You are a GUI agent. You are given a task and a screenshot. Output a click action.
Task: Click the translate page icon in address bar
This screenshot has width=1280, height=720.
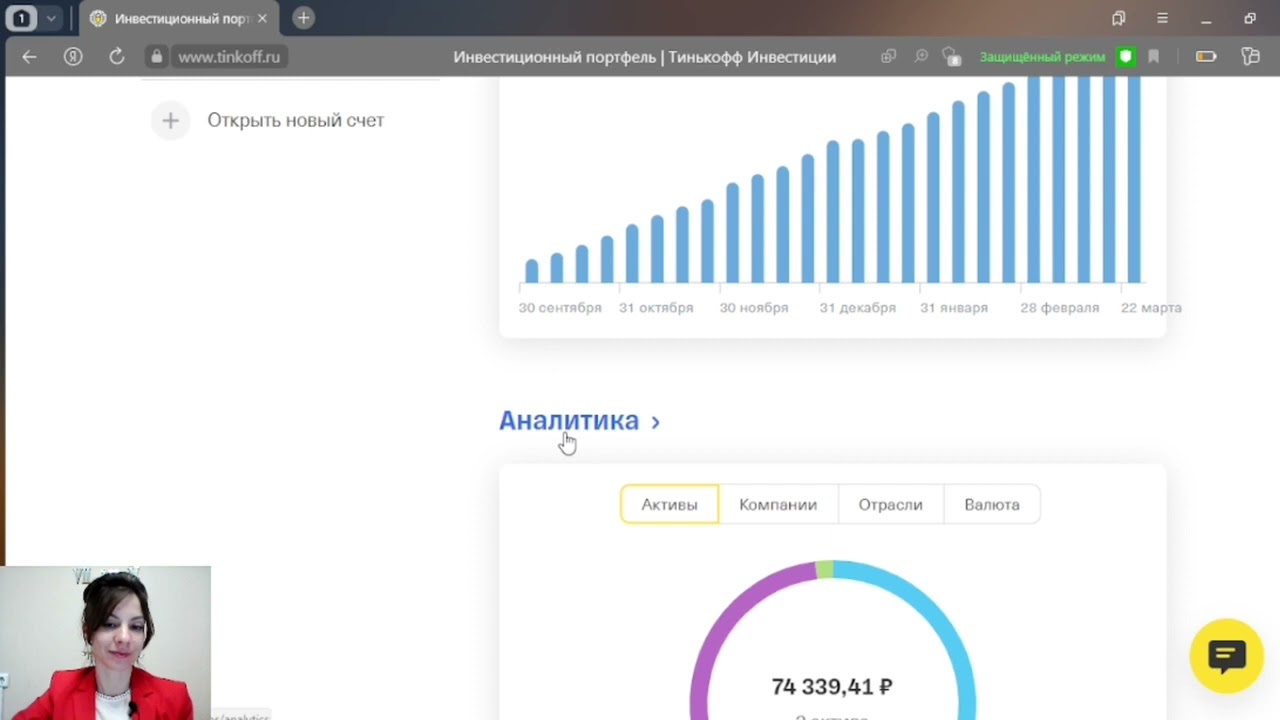pos(888,57)
